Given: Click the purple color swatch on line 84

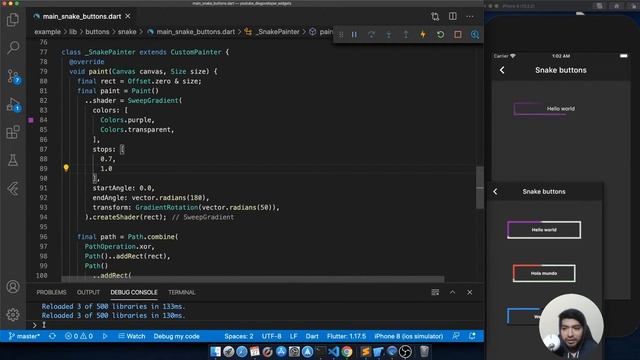Looking at the screenshot, I should pos(31,120).
